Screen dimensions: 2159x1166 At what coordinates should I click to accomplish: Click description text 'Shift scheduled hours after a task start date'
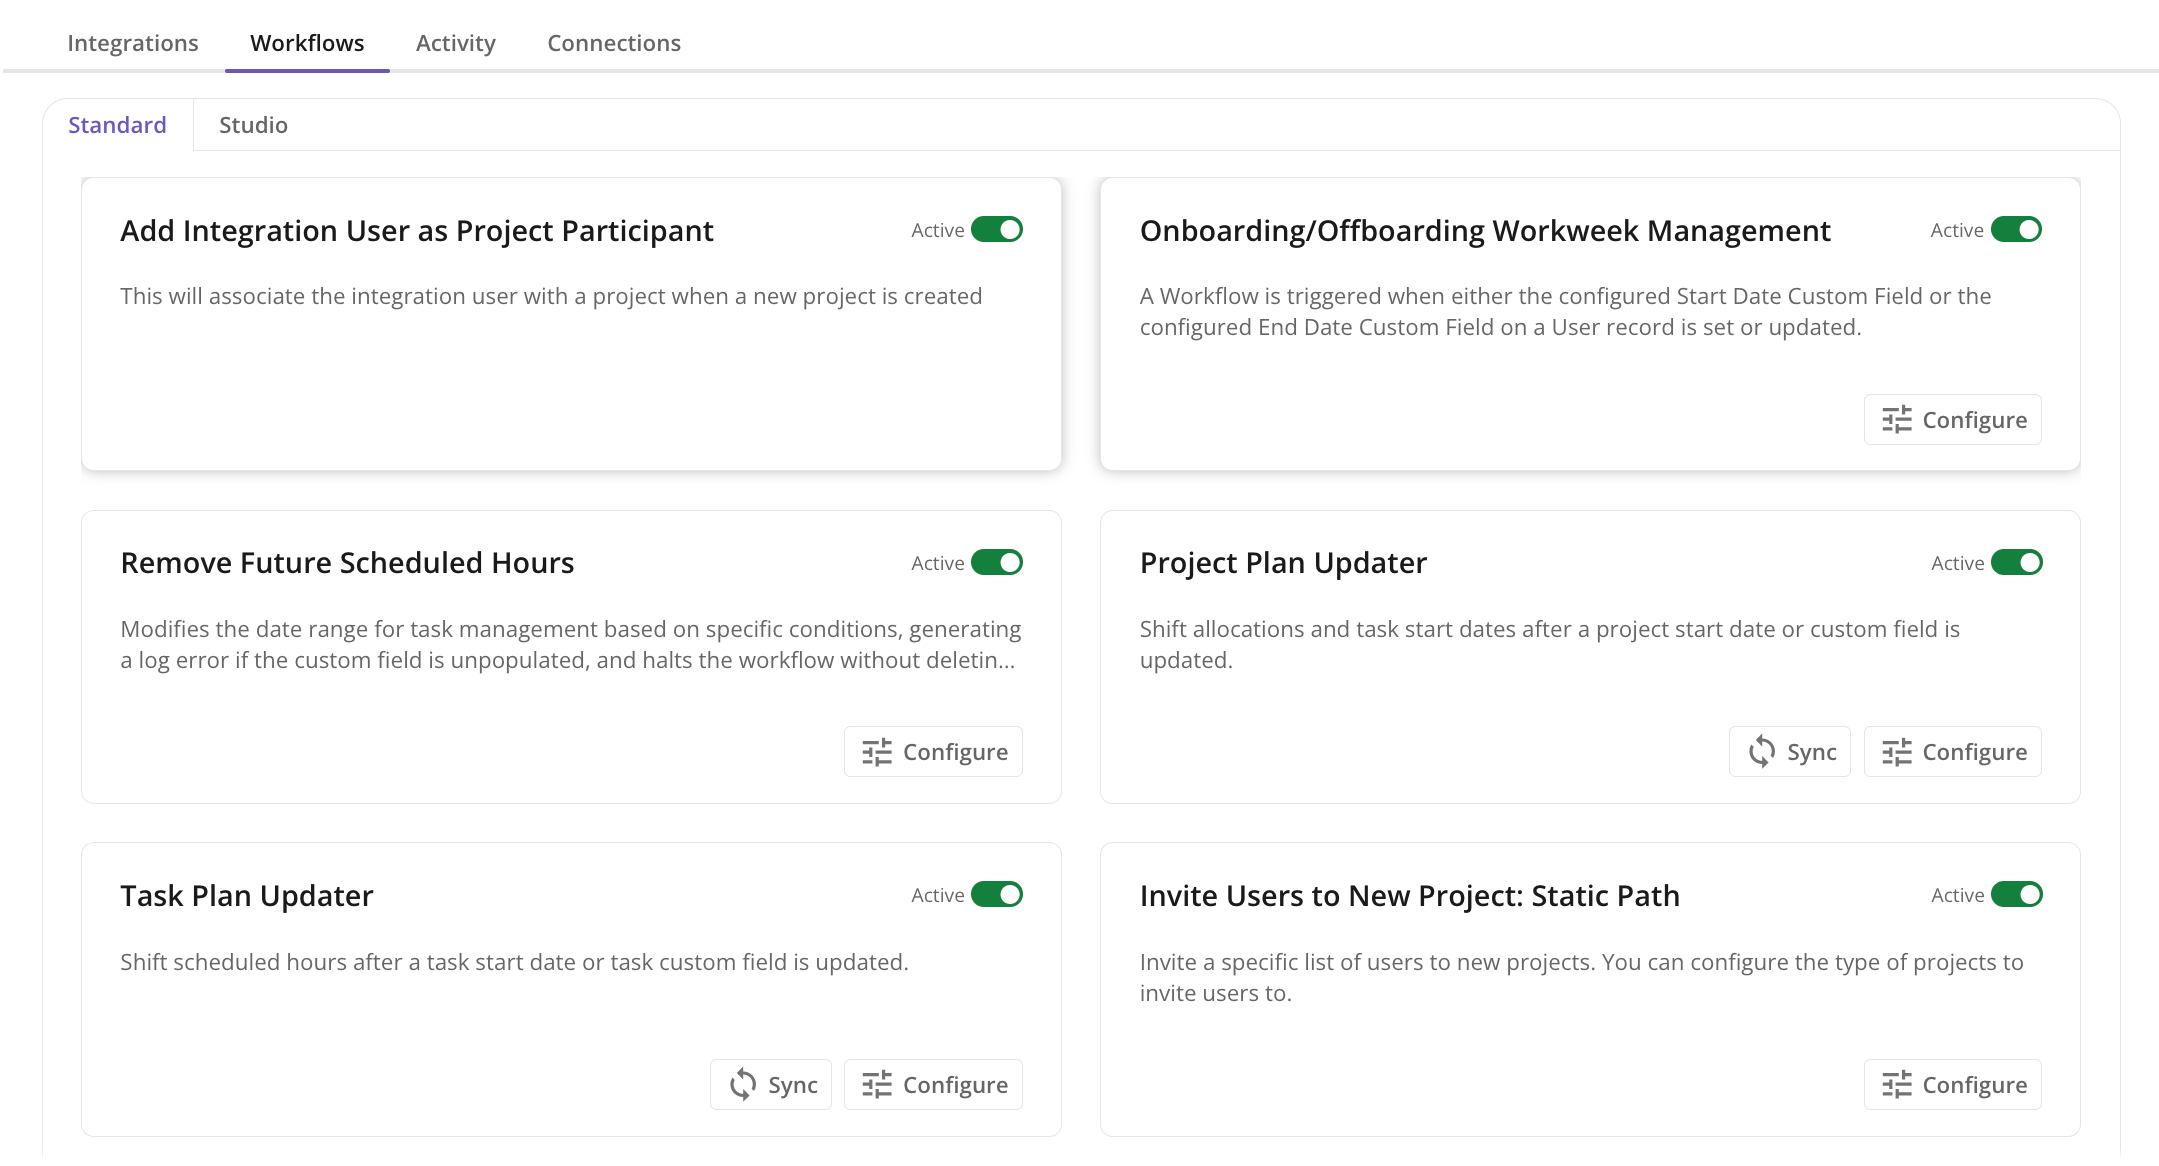coord(514,962)
